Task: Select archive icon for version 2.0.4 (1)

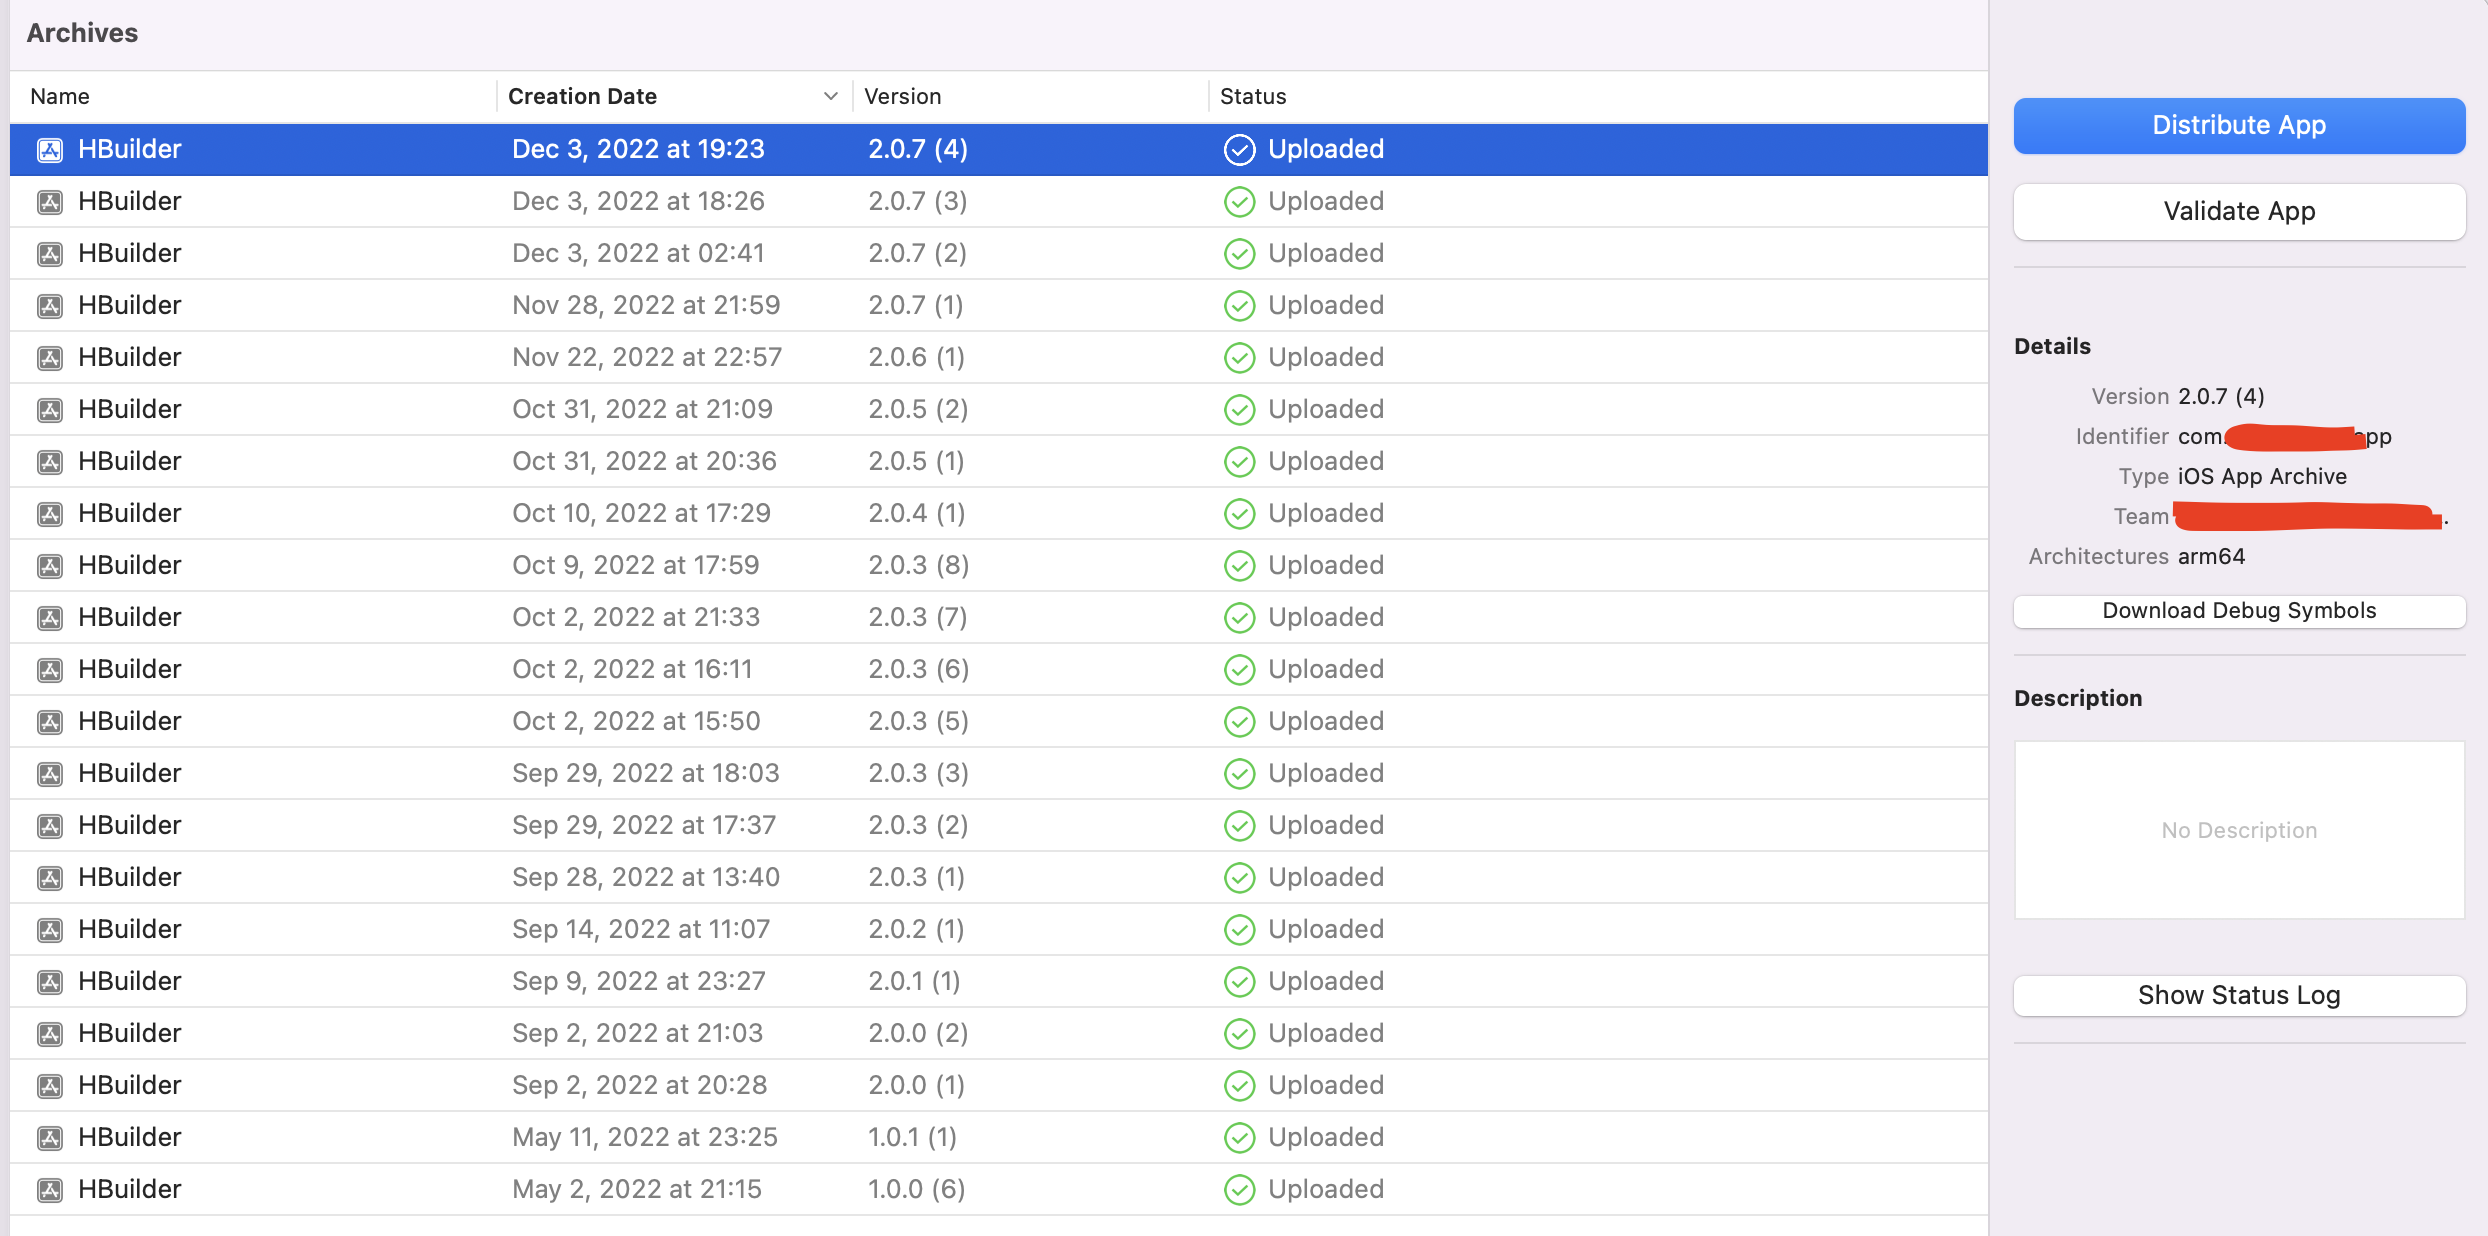Action: click(50, 514)
